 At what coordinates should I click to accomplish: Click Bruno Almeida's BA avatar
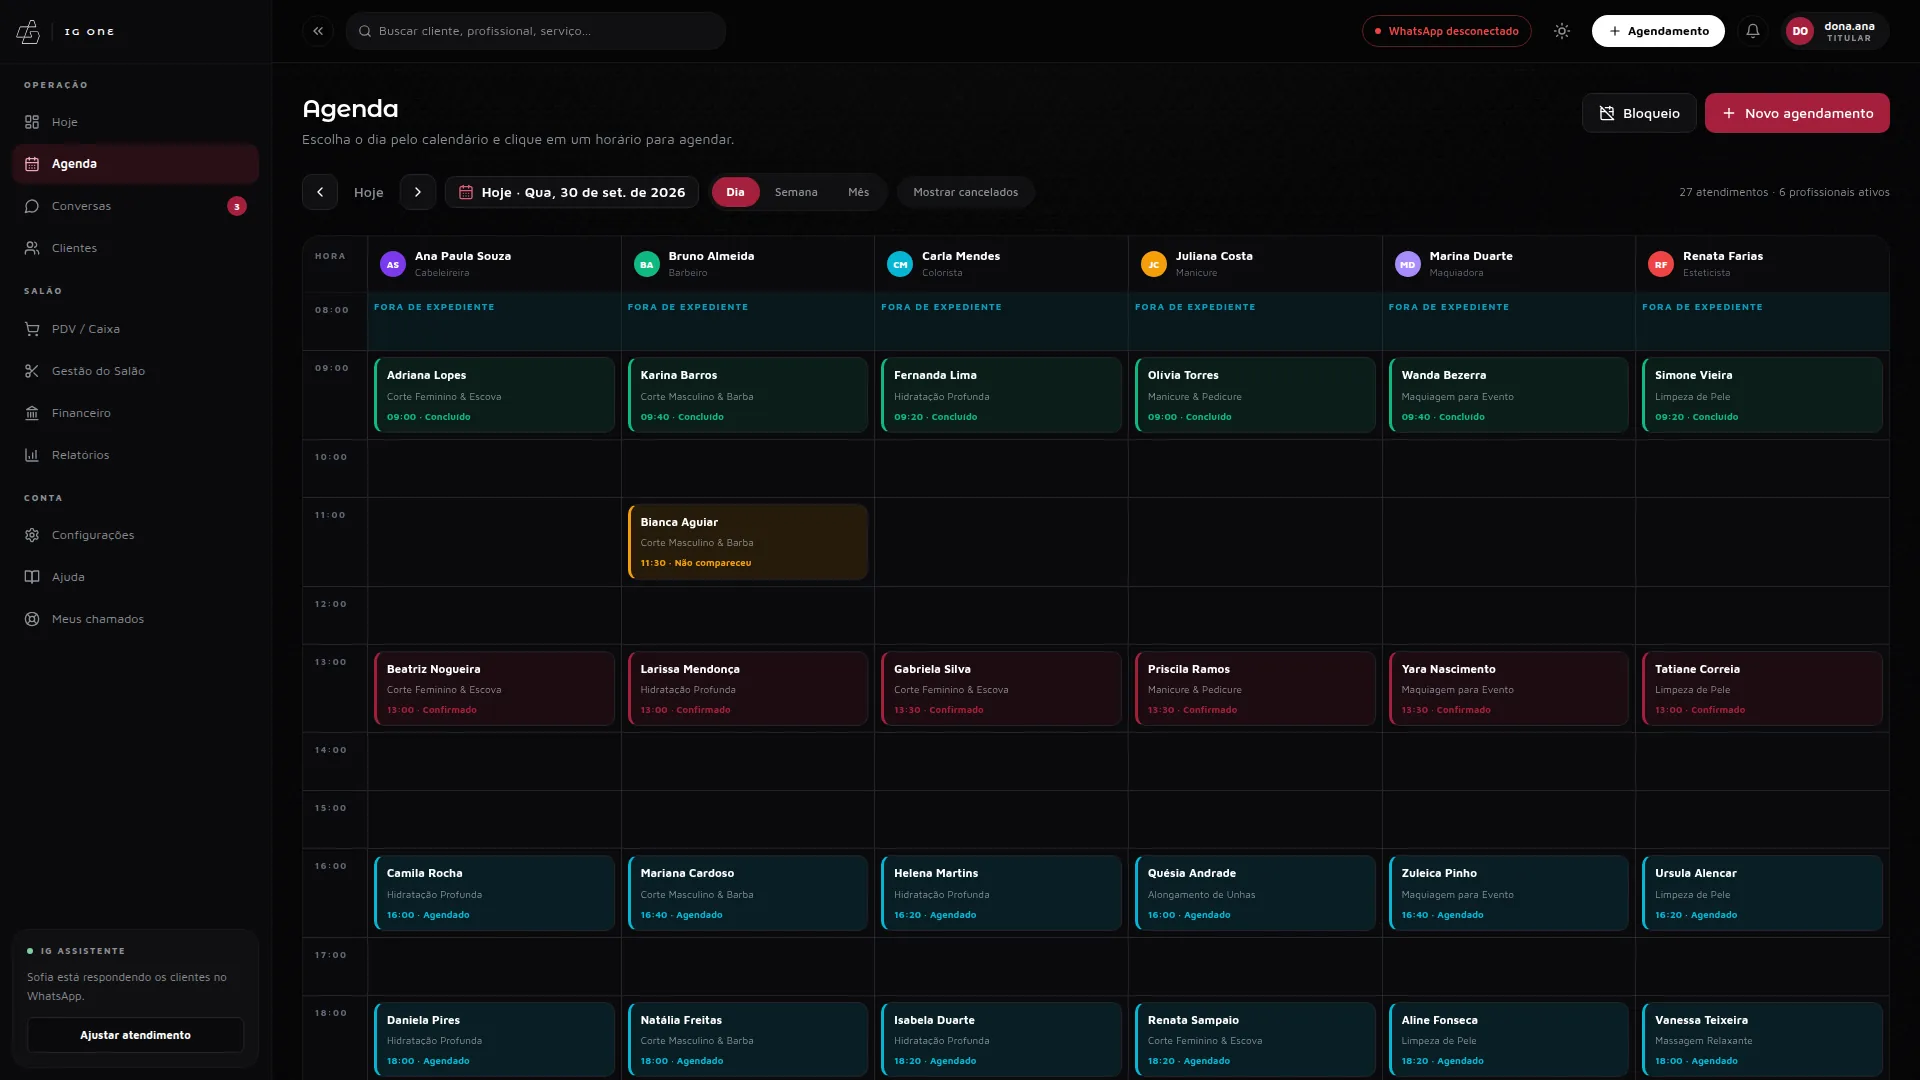tap(647, 264)
